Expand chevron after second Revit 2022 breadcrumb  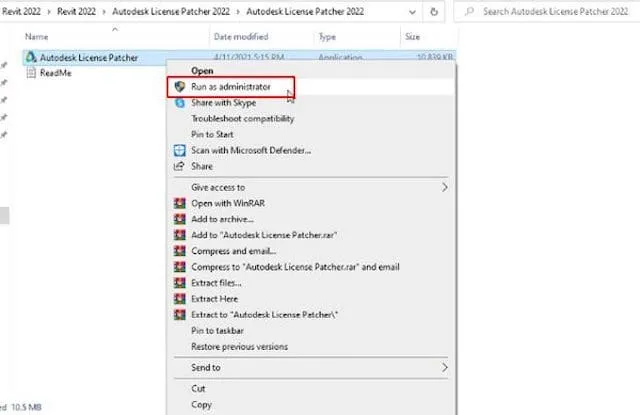(104, 12)
